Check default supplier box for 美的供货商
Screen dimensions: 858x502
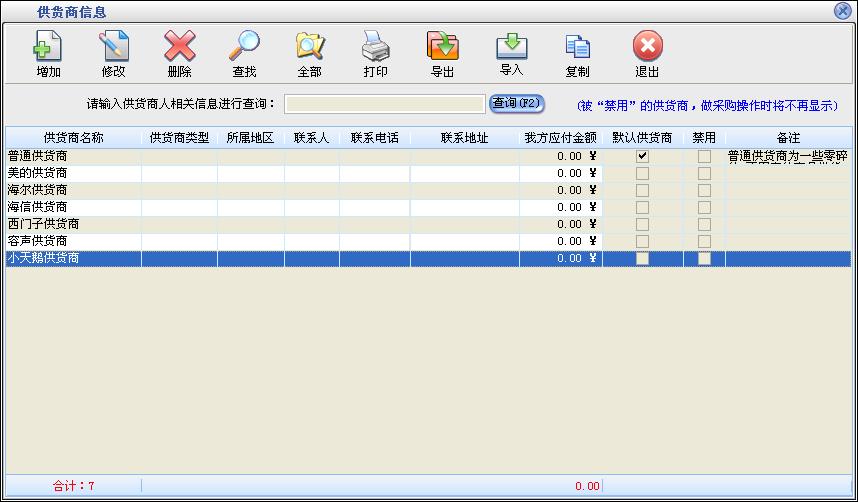tap(642, 173)
